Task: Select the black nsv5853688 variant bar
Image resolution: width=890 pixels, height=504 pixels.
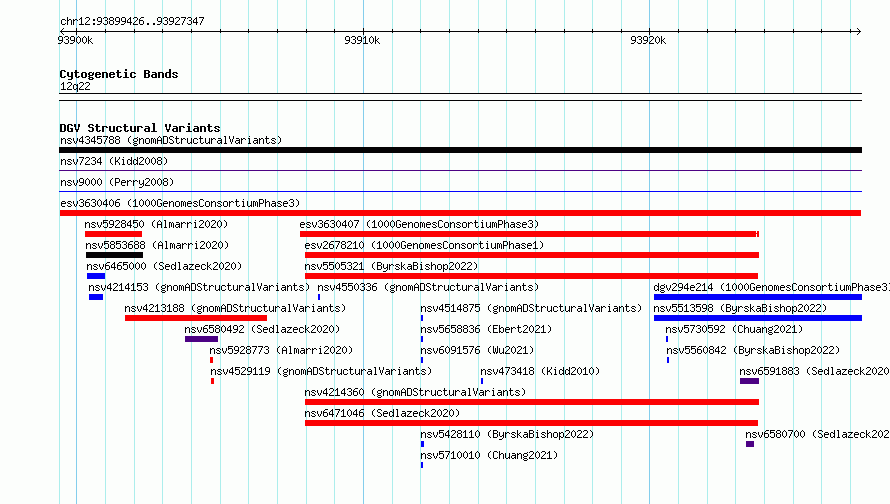Action: [114, 255]
